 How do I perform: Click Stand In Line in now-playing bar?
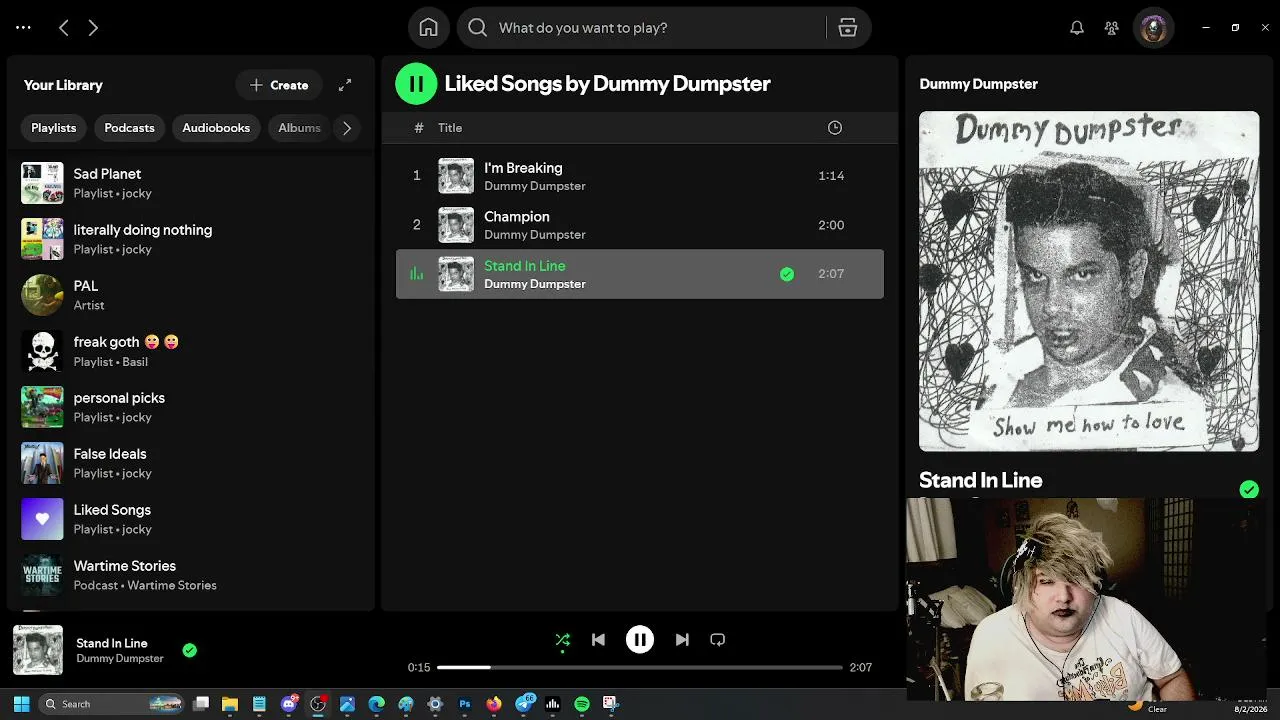(112, 643)
